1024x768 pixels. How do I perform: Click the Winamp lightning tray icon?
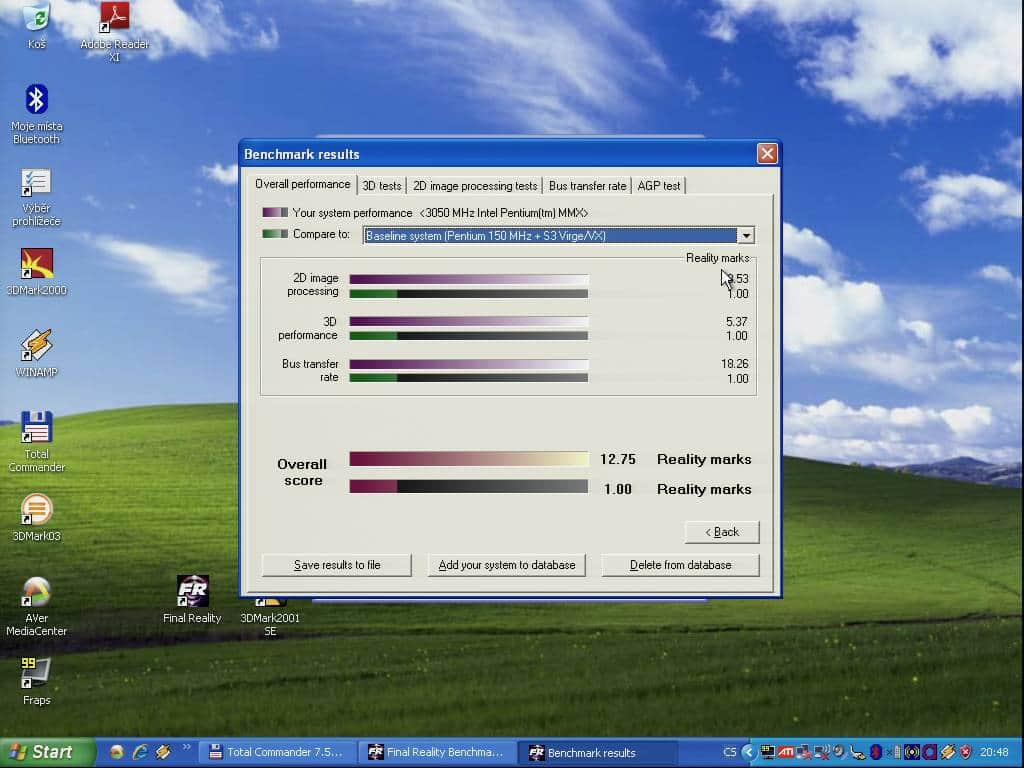[x=948, y=752]
